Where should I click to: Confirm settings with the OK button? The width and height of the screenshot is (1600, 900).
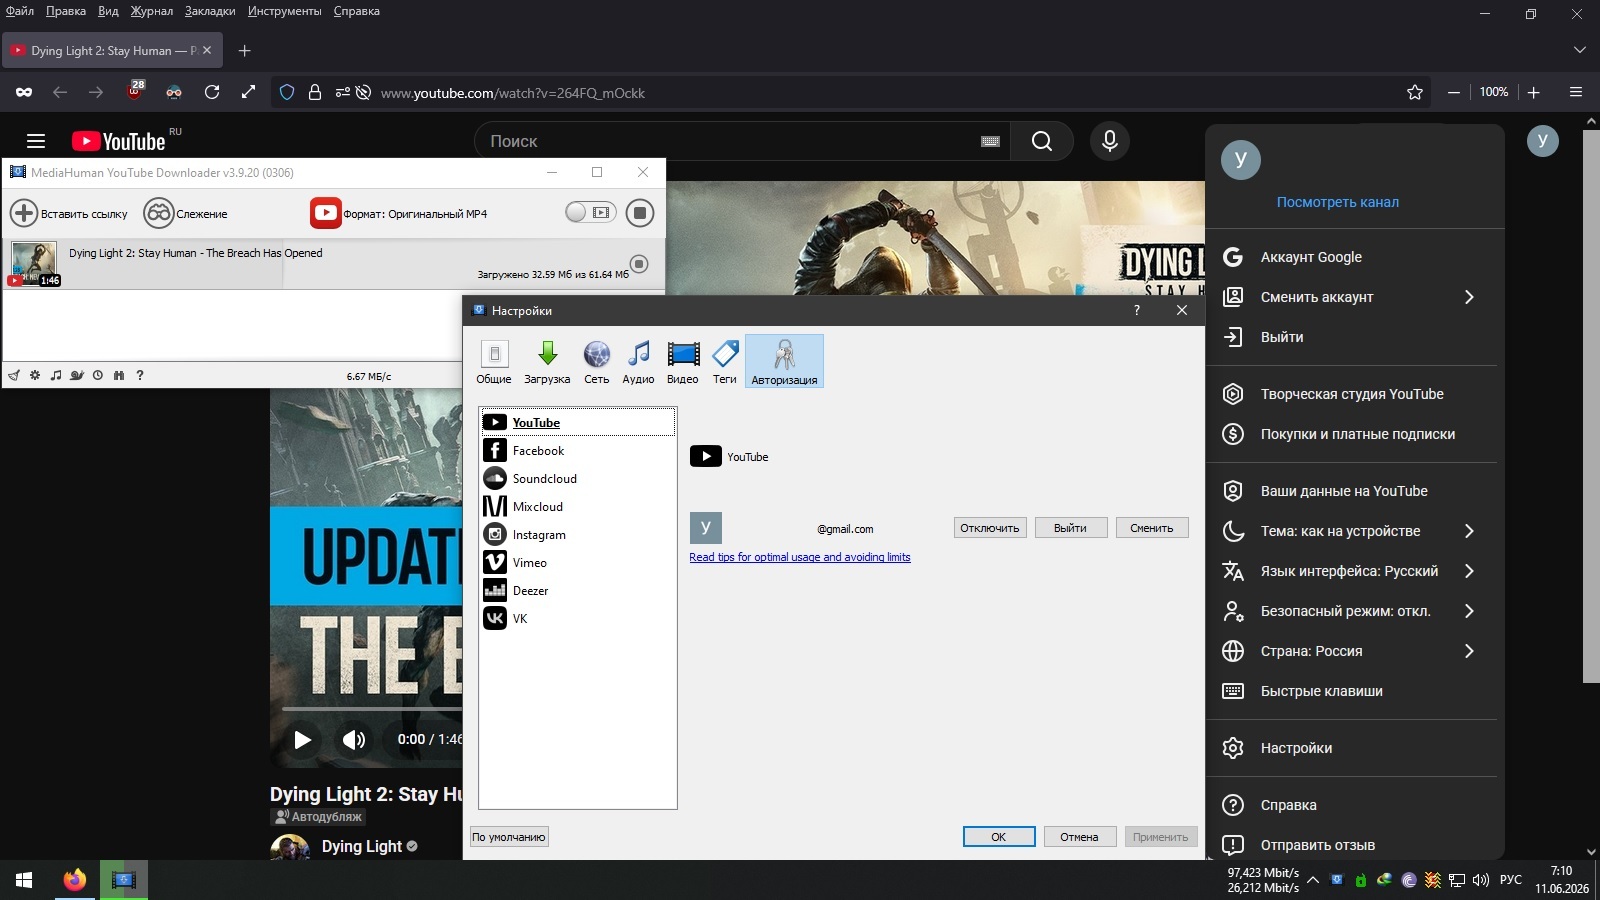[x=999, y=837]
